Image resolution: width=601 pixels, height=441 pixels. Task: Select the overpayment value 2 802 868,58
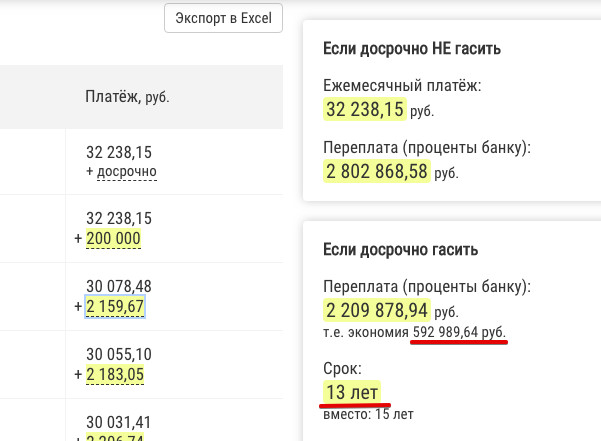coord(377,171)
